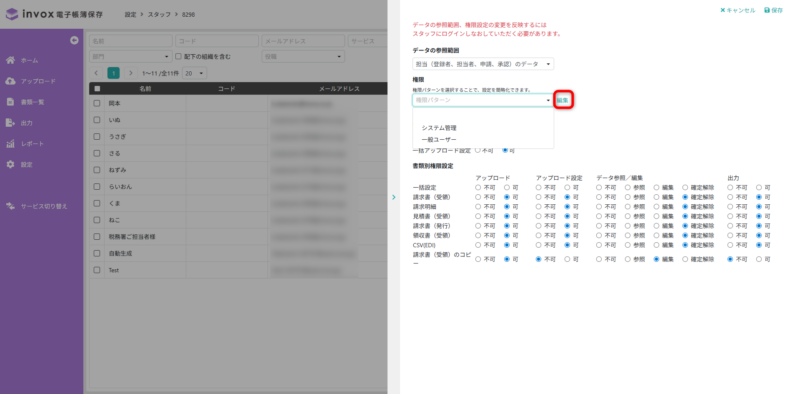Set 請求書（受領）アップロード to 不可
Screen dimensions: 800x394
pyautogui.click(x=478, y=197)
